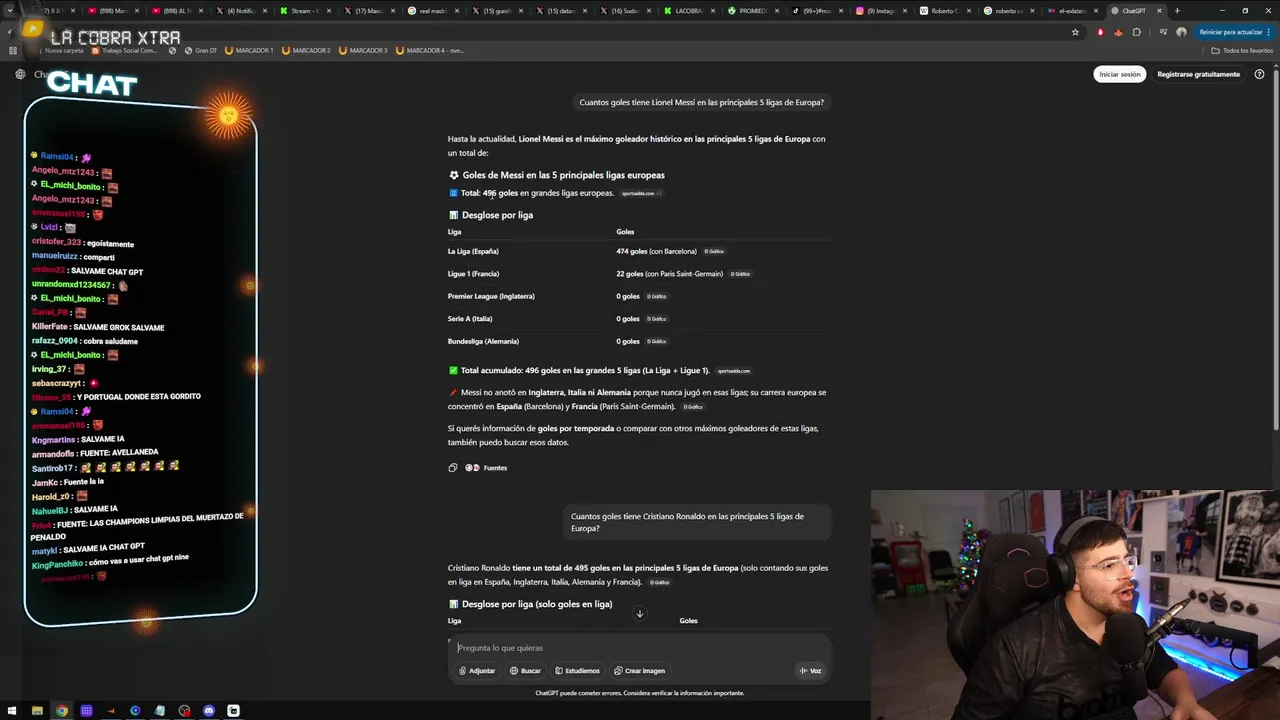Open sportsadda.com citation after Total acumulado
Image resolution: width=1280 pixels, height=720 pixels.
(x=734, y=371)
